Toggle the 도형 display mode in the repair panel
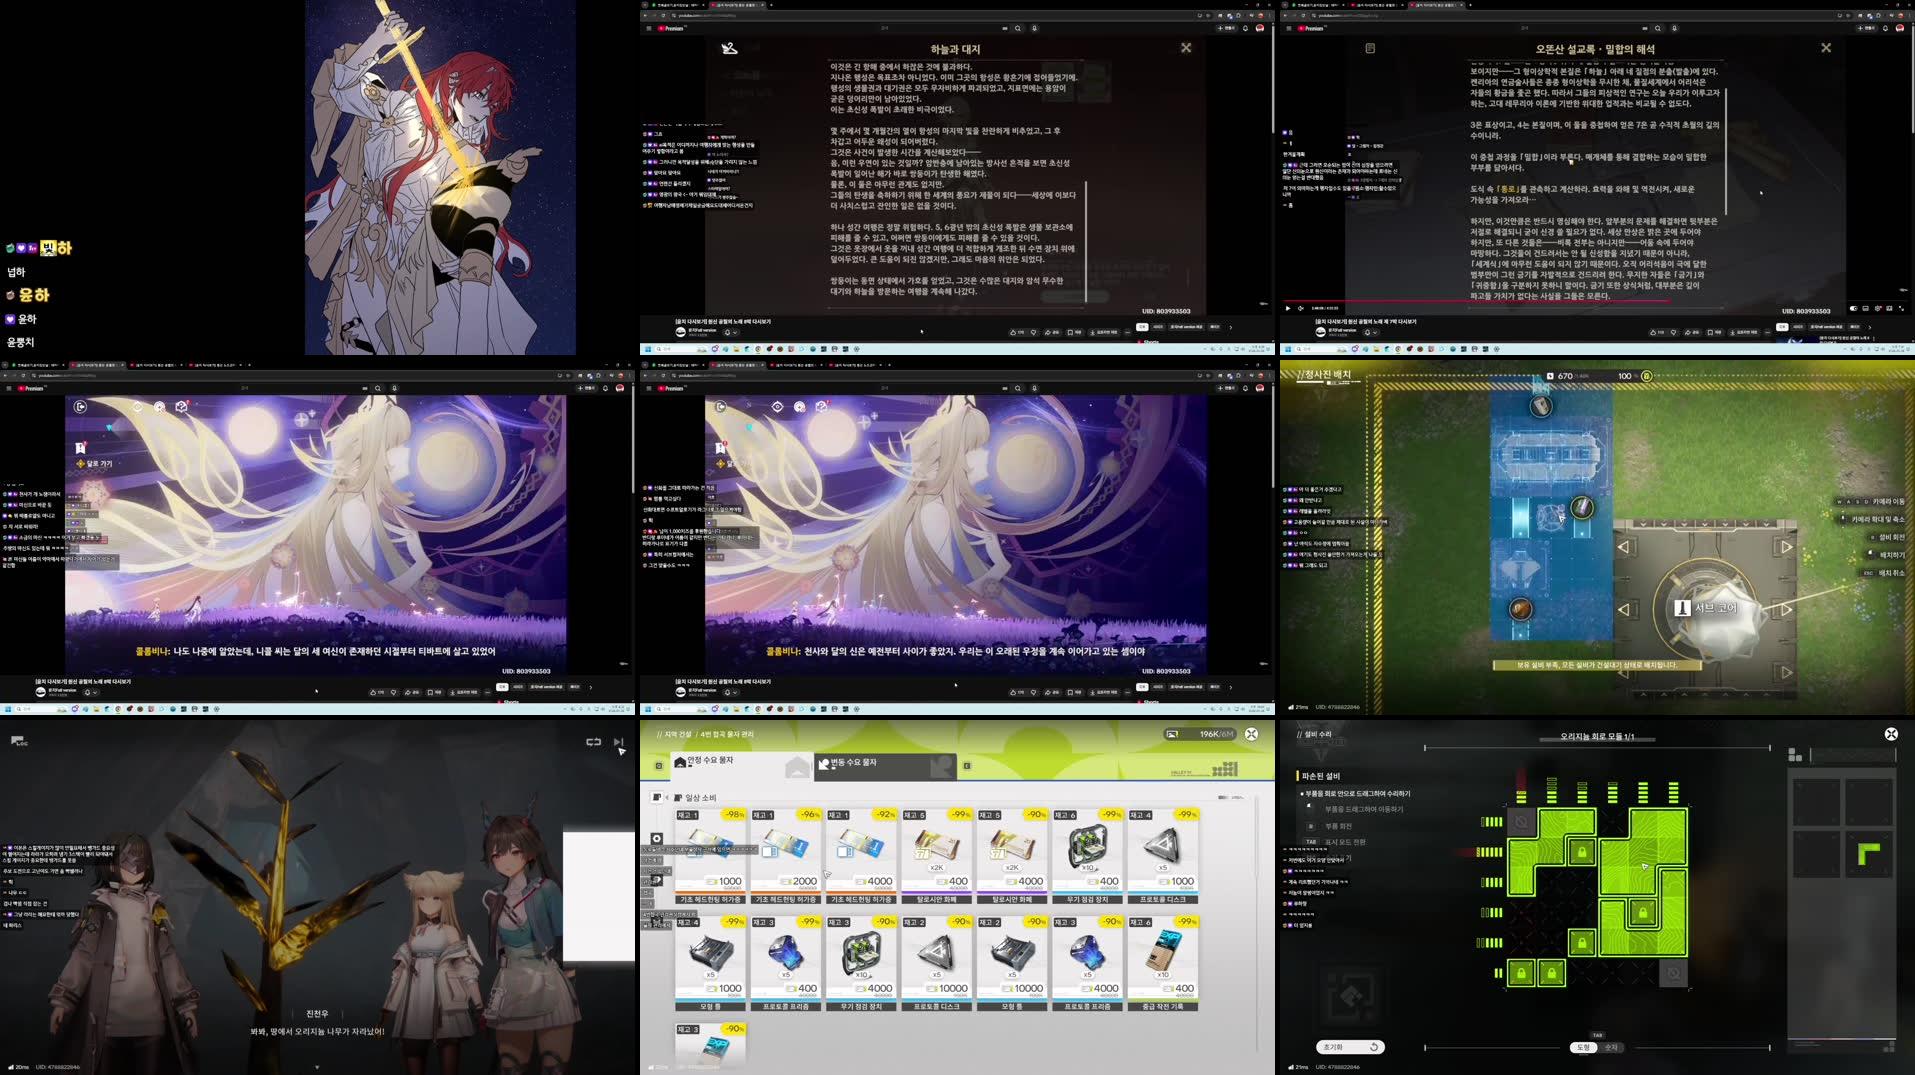 pyautogui.click(x=1584, y=1047)
